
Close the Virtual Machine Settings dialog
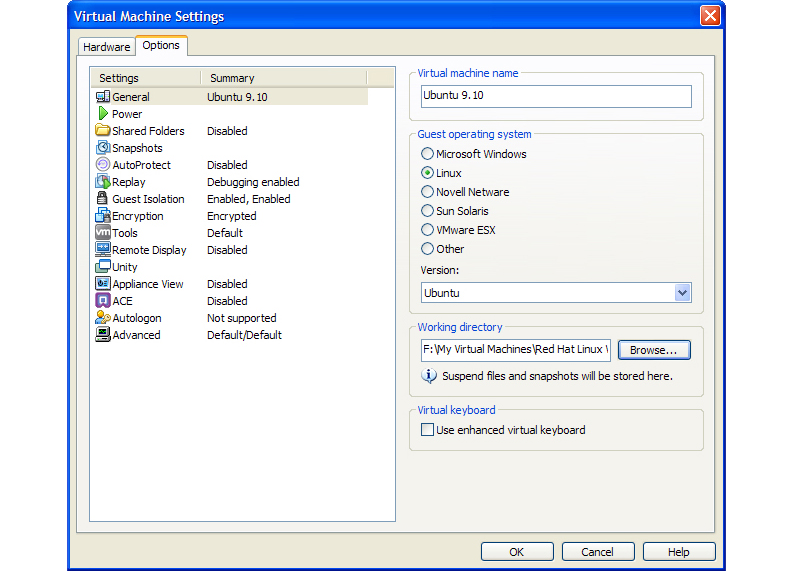click(710, 16)
